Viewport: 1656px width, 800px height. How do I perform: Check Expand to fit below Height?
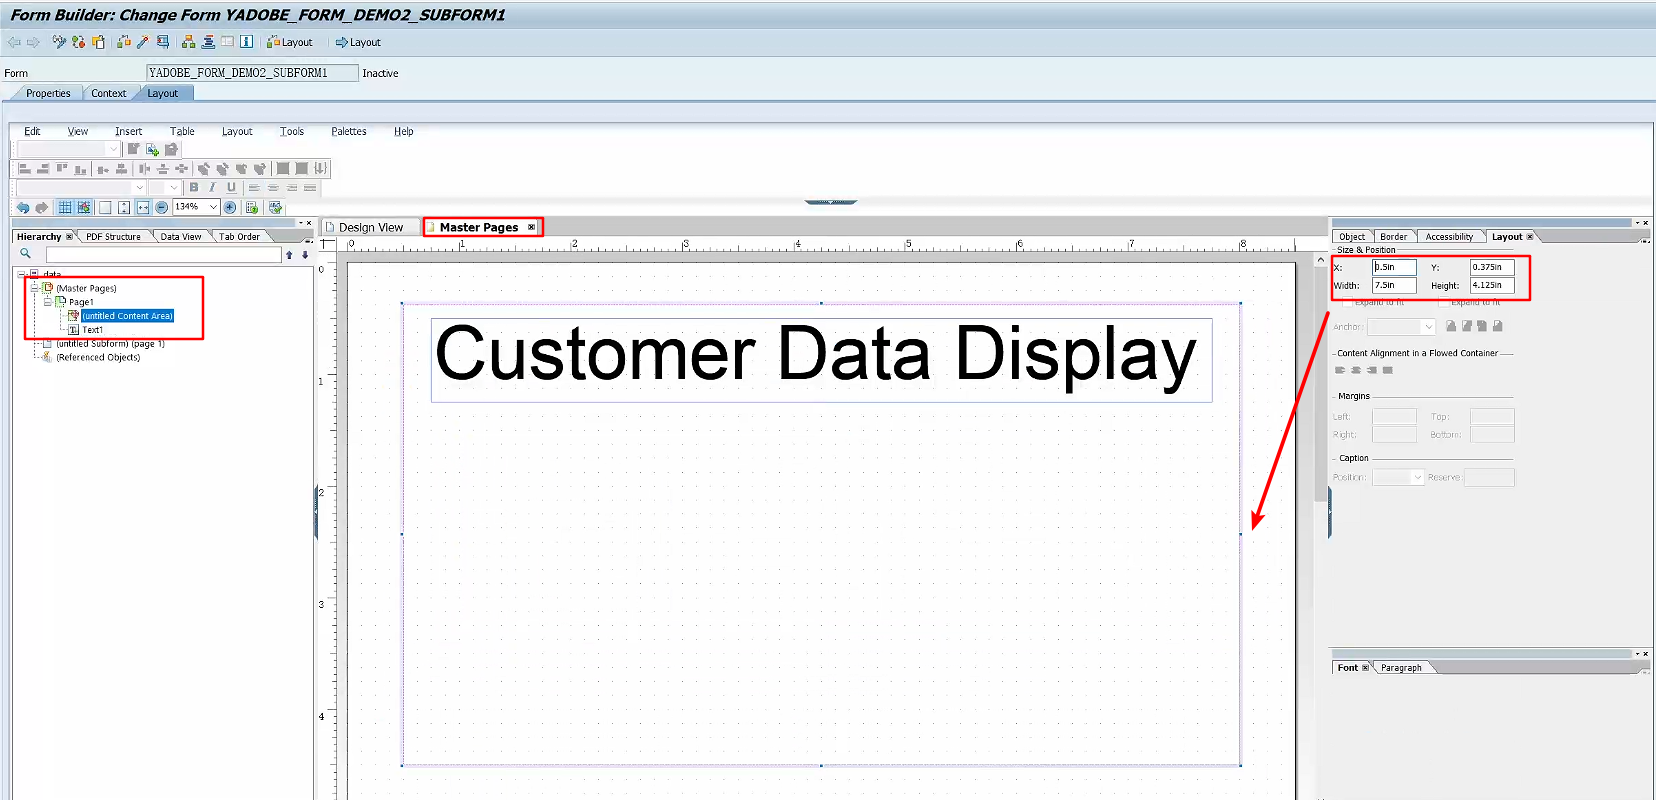tap(1443, 302)
